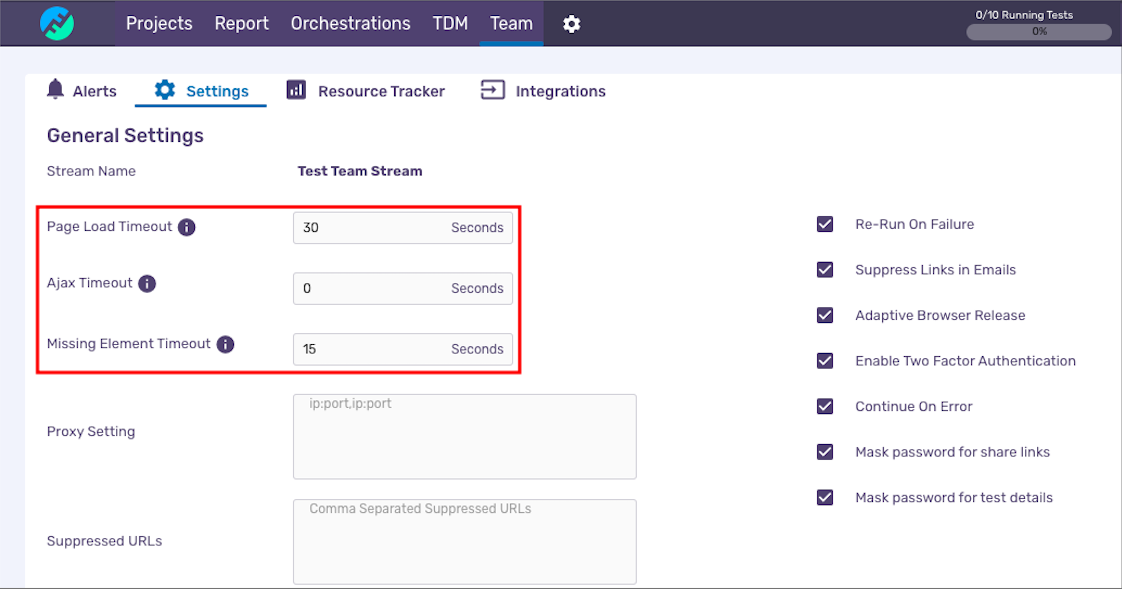Show info for Page Load Timeout

pos(187,228)
